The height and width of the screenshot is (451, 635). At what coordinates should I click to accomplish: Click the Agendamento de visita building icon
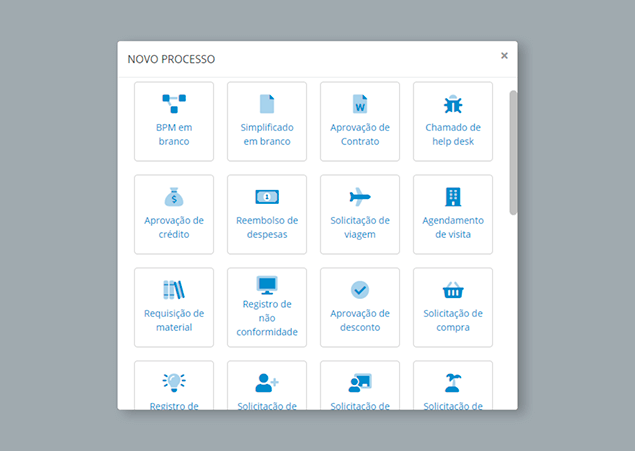(x=453, y=196)
